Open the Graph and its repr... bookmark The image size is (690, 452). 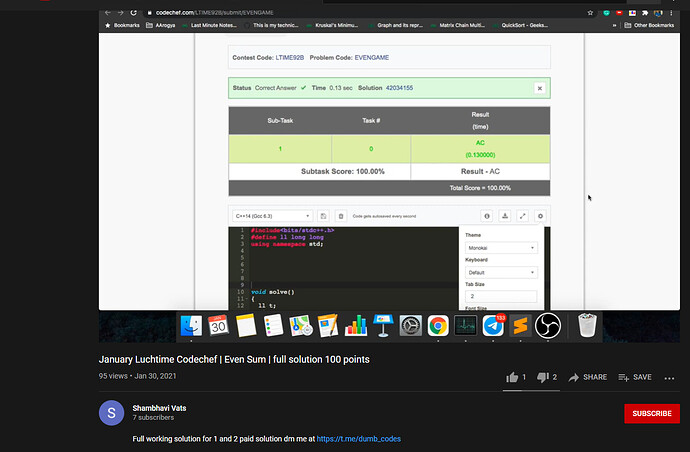[396, 26]
